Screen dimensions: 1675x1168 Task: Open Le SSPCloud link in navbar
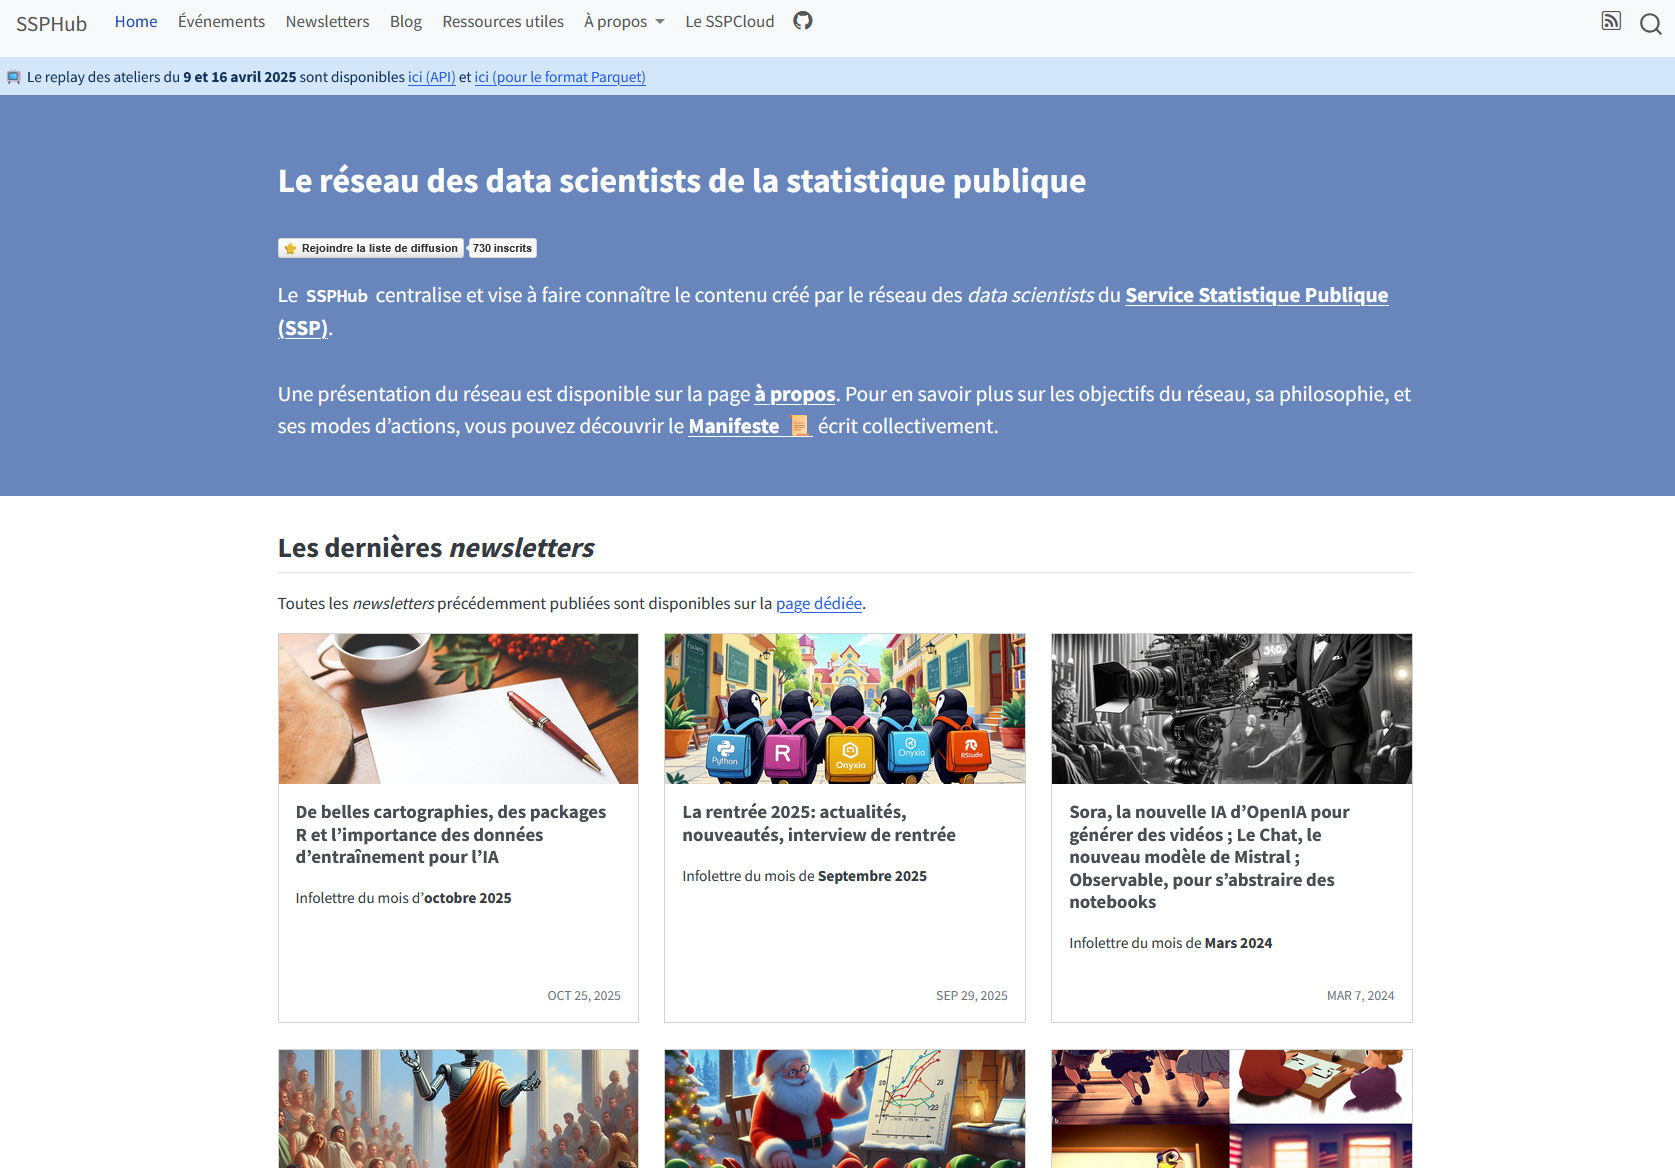(x=729, y=22)
